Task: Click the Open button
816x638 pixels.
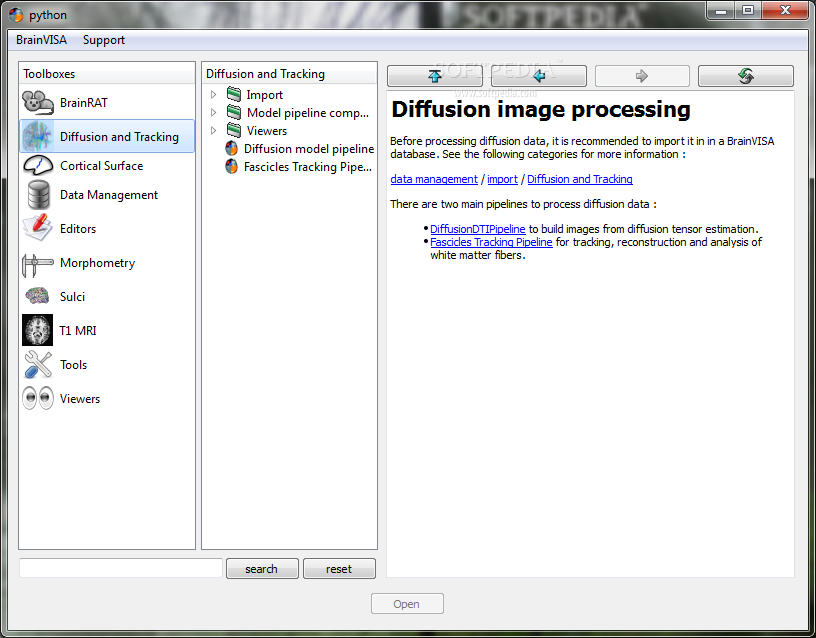Action: (407, 604)
